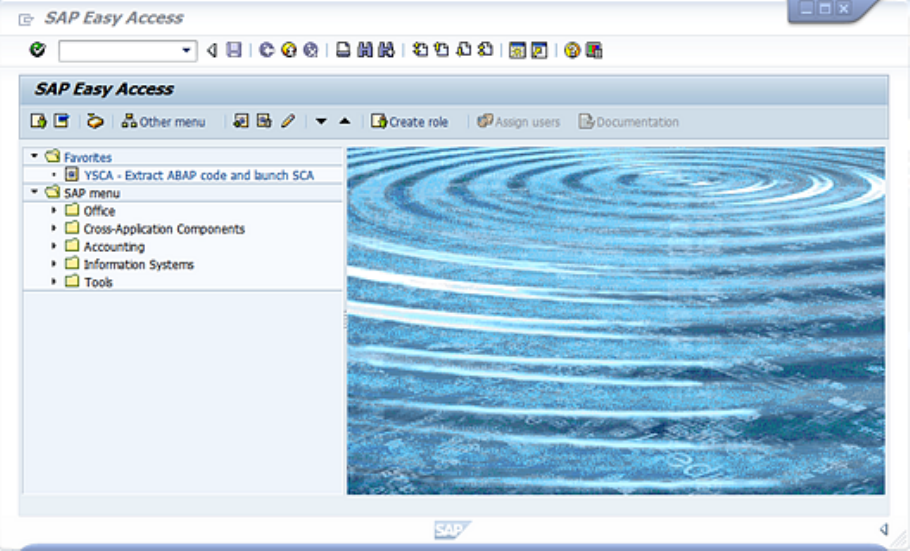Open the SAP Business Workplace icon

95,121
